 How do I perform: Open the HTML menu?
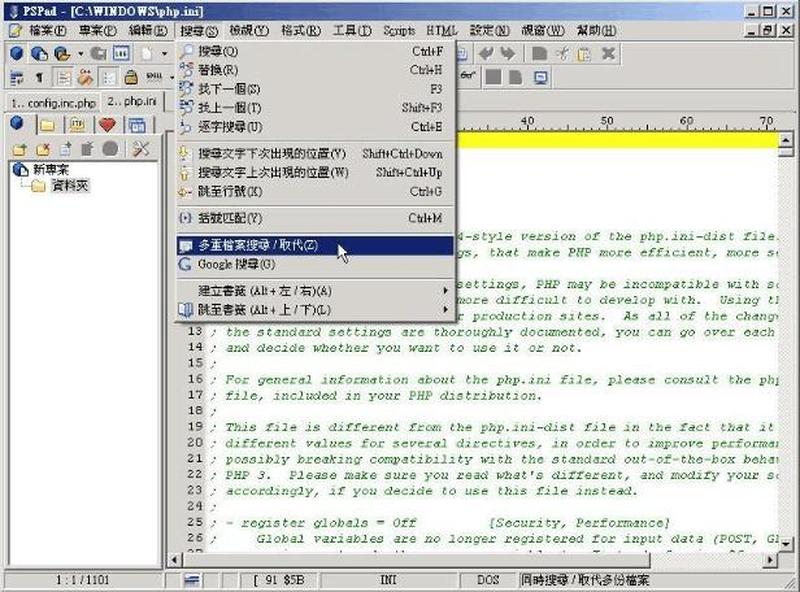(441, 31)
